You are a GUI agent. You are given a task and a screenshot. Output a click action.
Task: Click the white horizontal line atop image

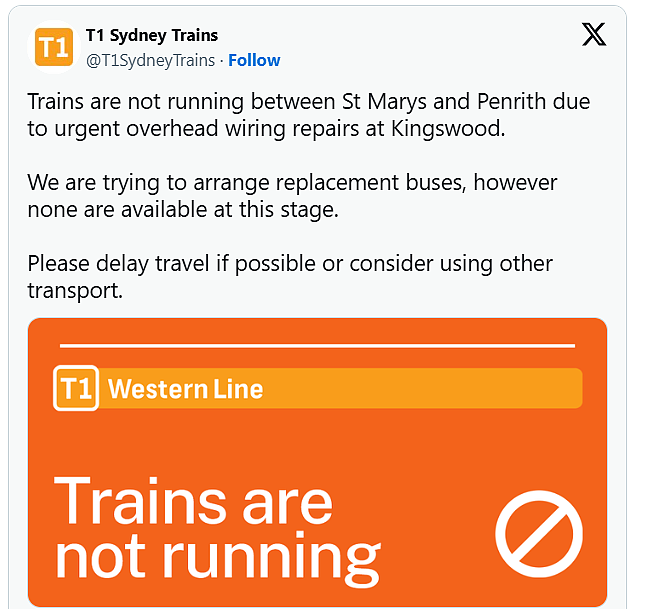tap(317, 346)
